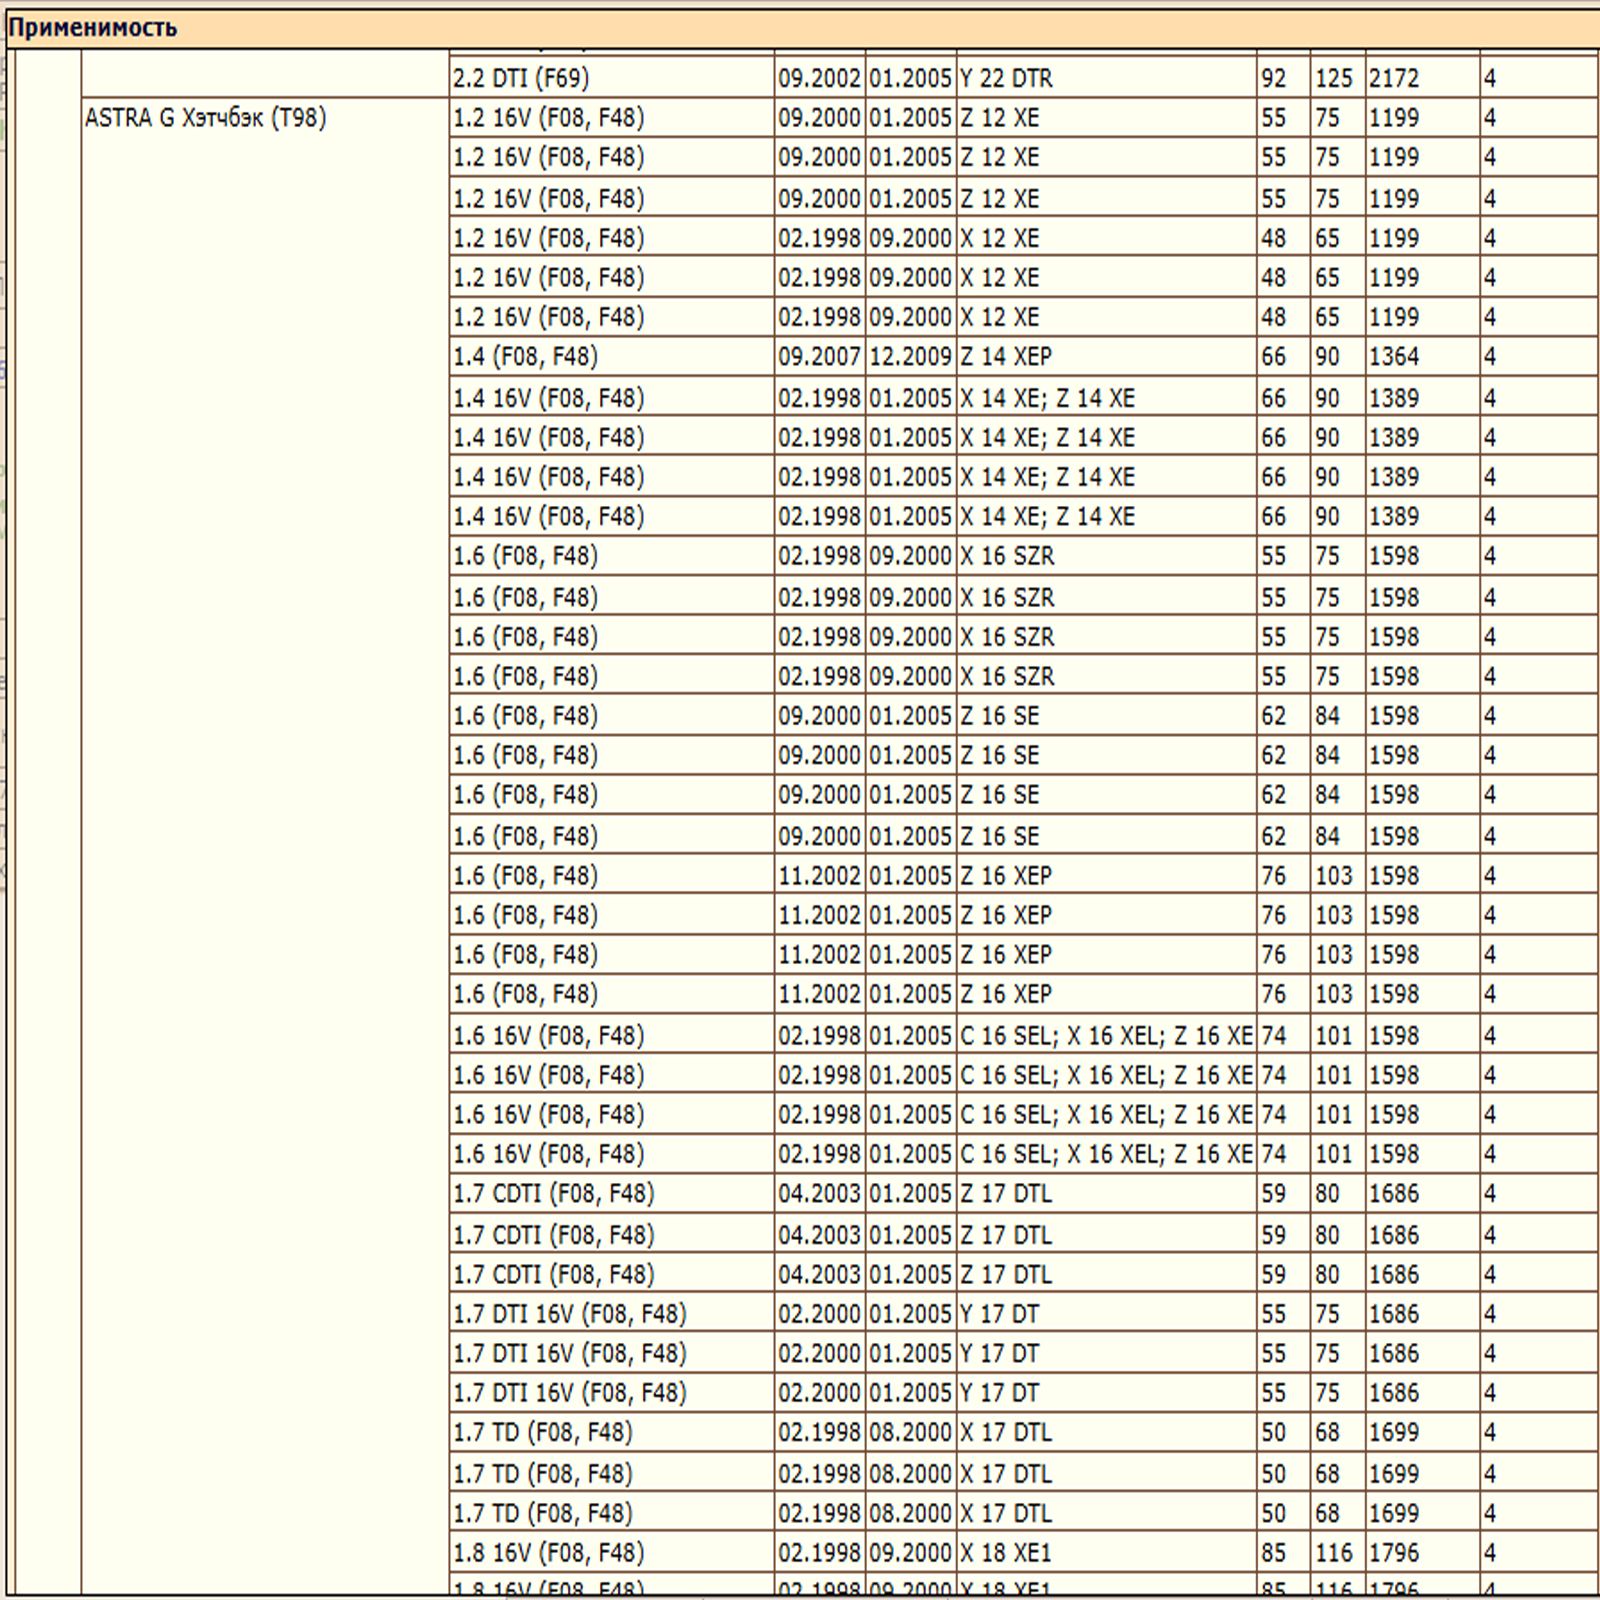
Task: Select the last 1.2 16V row with X 12 XE
Action: (x=1024, y=317)
